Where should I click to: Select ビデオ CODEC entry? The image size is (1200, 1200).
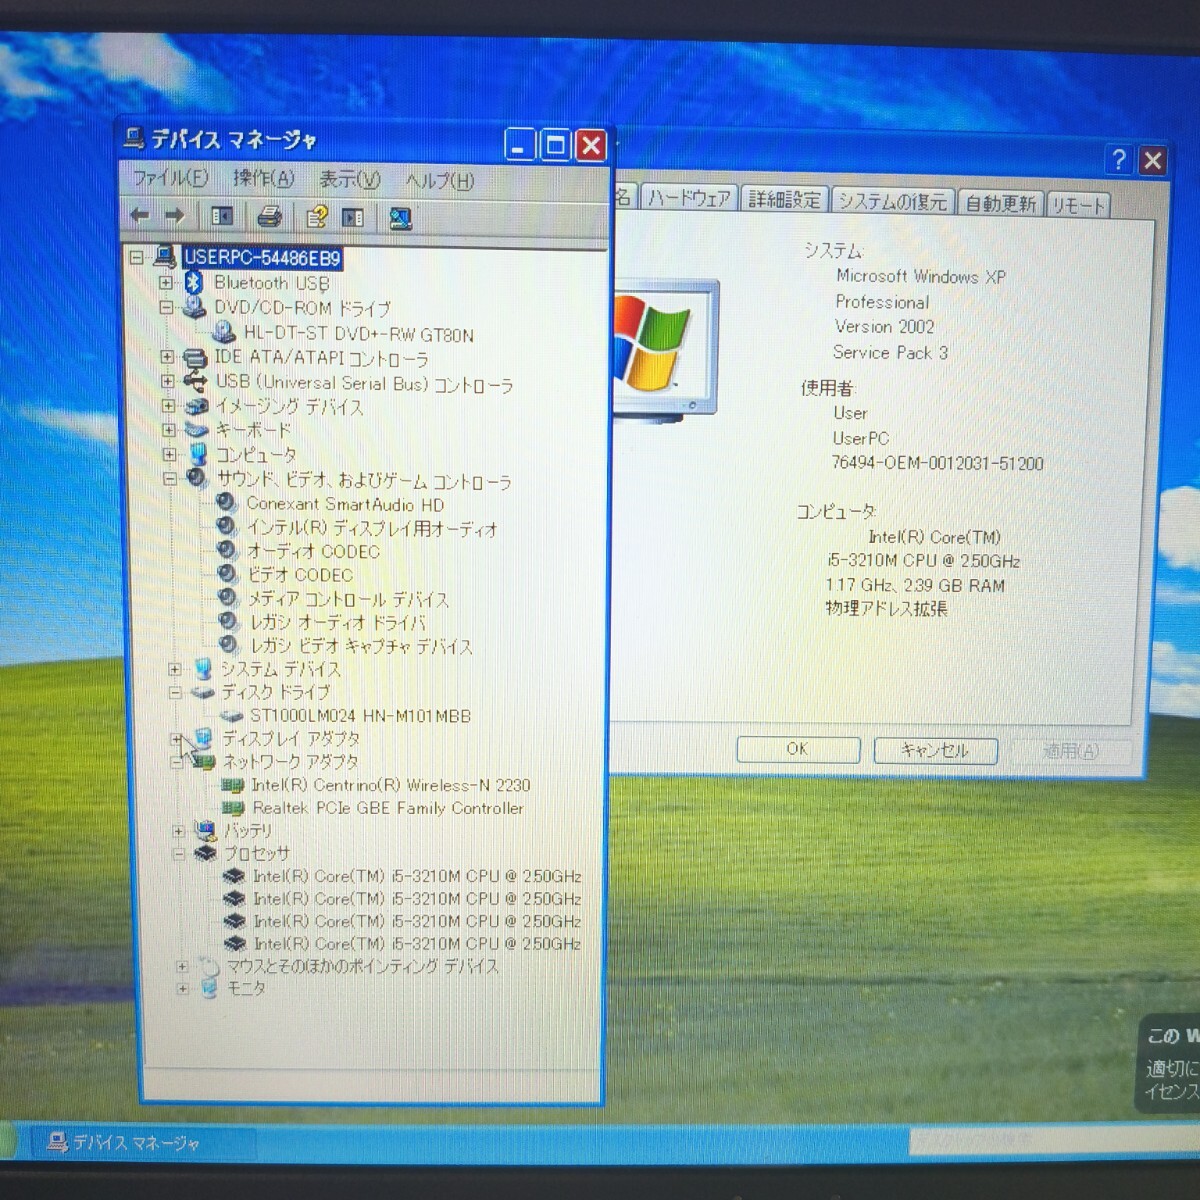point(300,575)
